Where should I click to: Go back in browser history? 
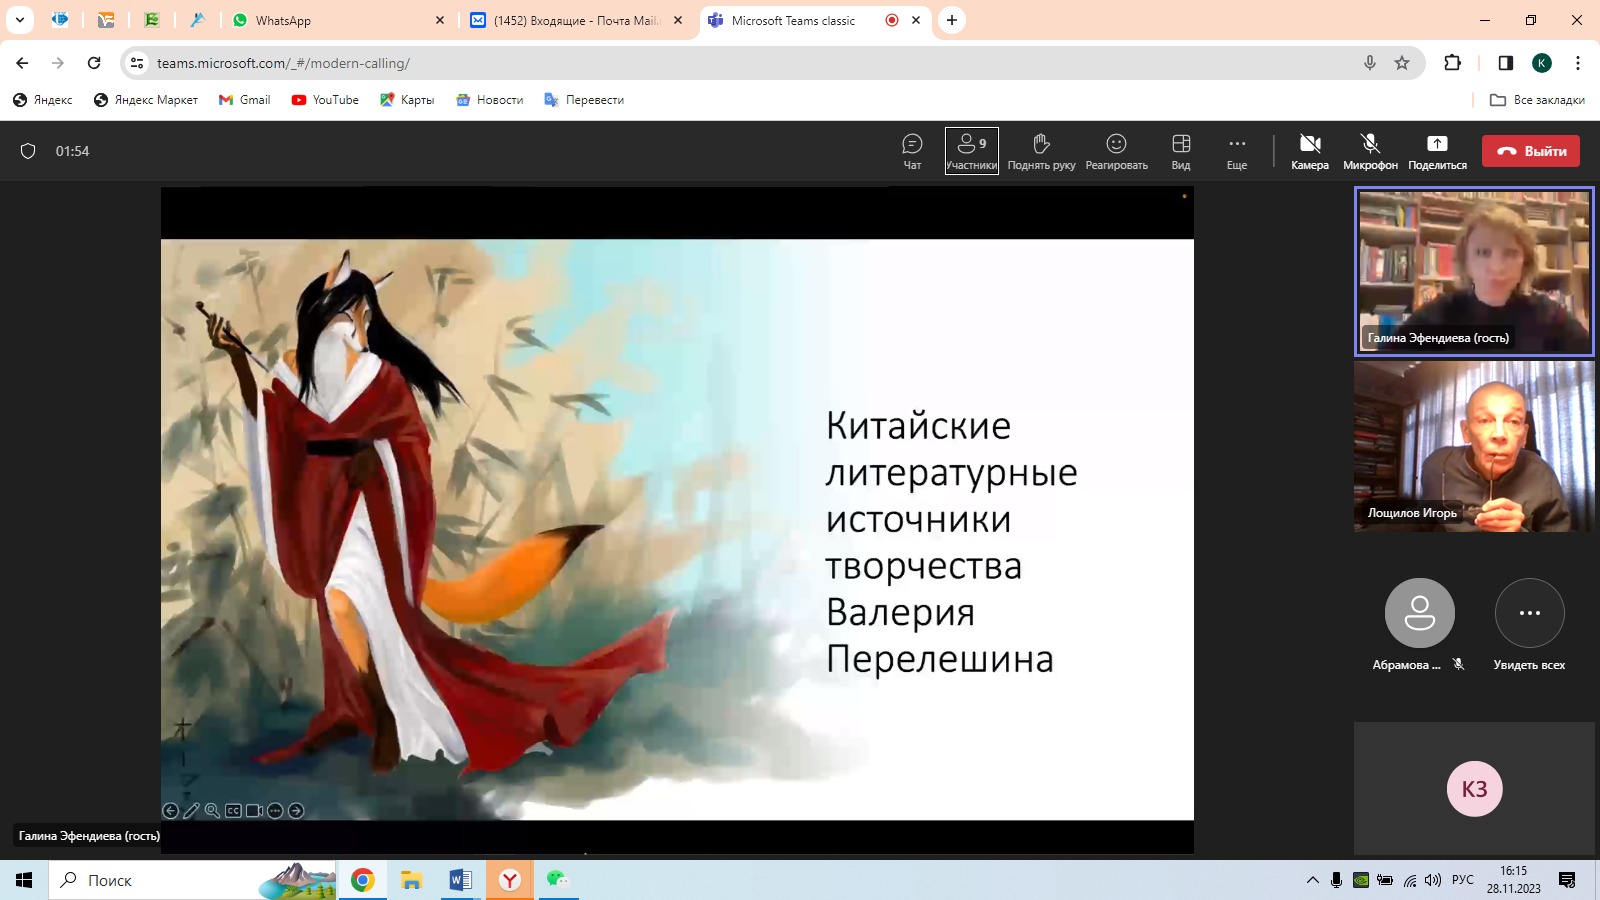[x=22, y=63]
